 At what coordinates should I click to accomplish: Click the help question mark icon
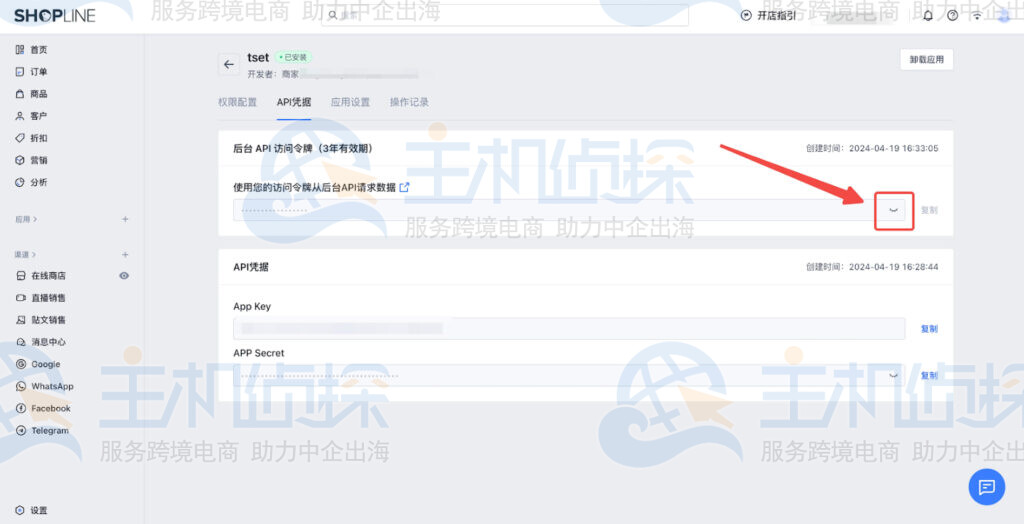953,16
